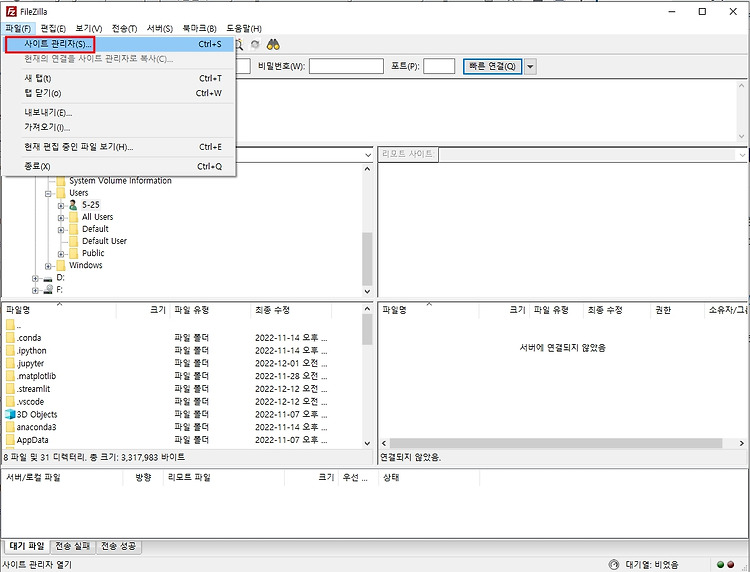This screenshot has width=750, height=572.
Task: Click the parent directory '..' folder icon
Action: coord(11,325)
